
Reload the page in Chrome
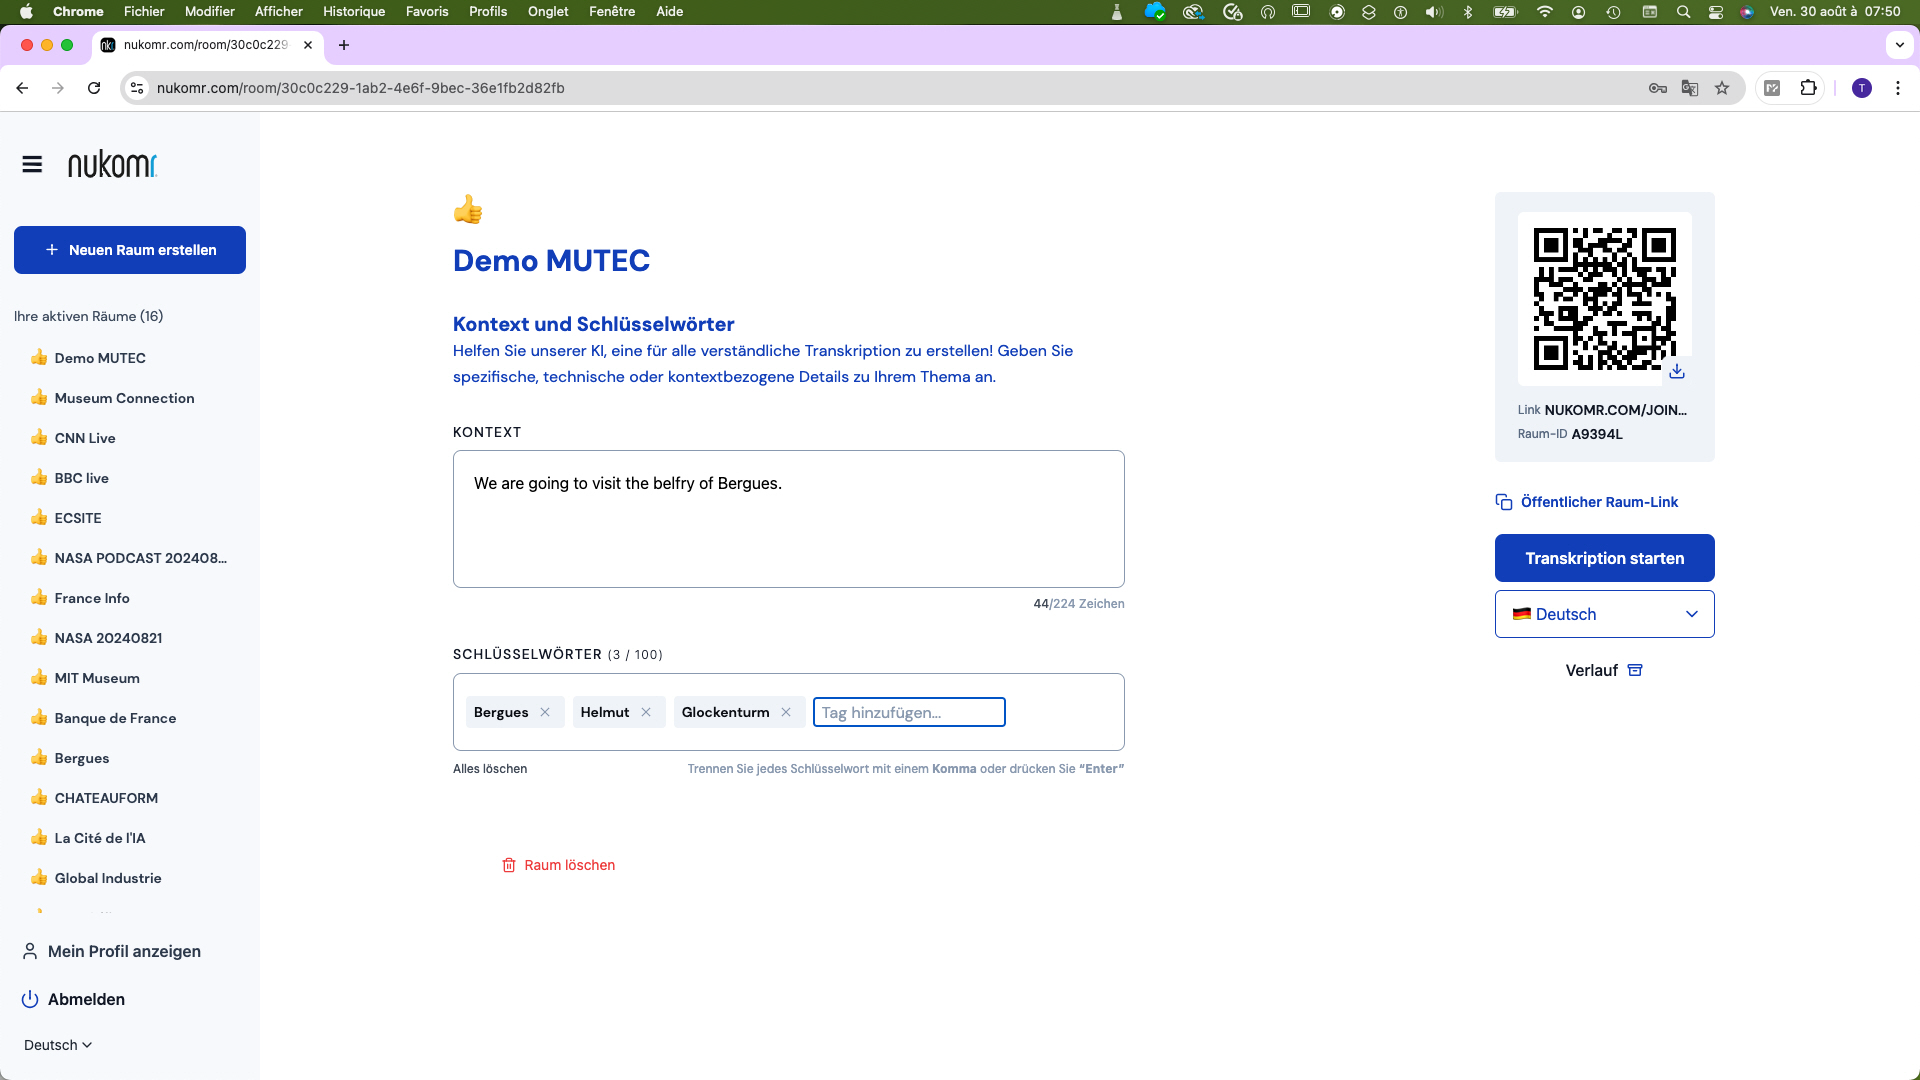click(x=94, y=88)
